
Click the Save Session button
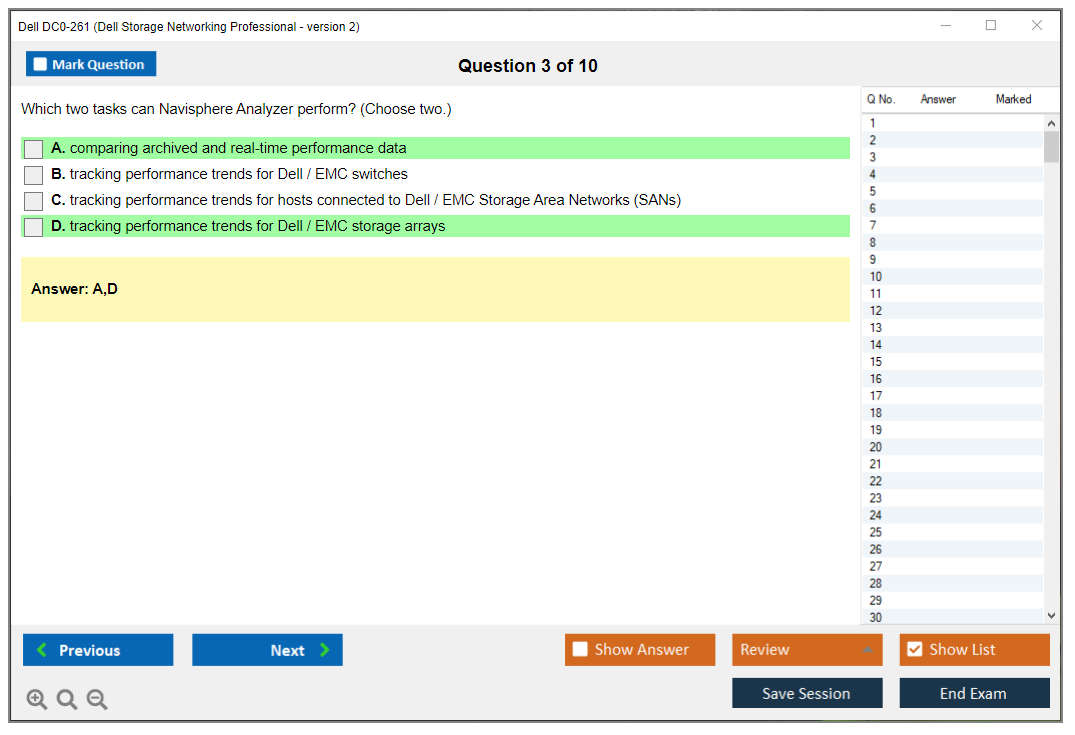806,693
